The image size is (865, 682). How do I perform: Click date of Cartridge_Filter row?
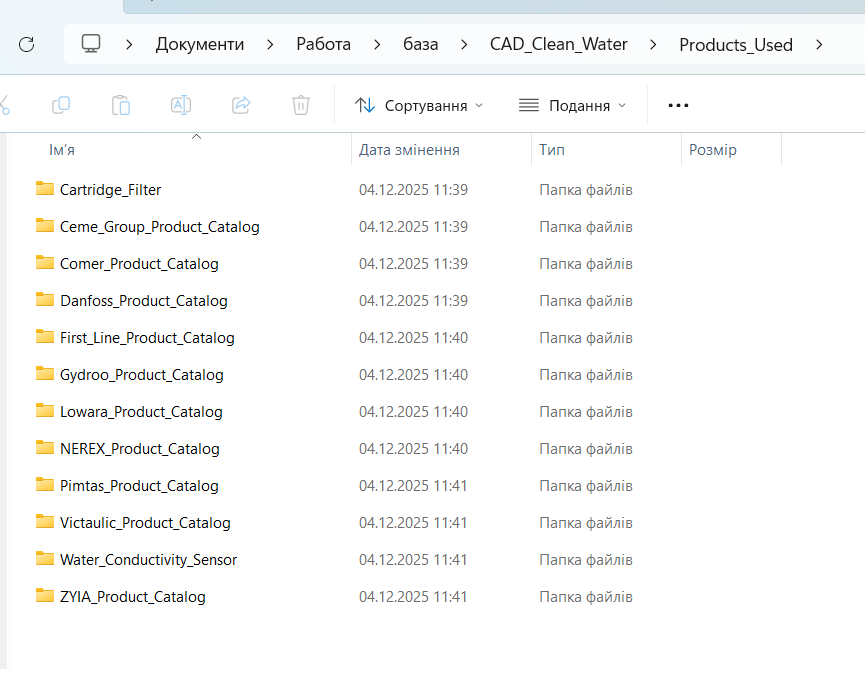click(413, 190)
